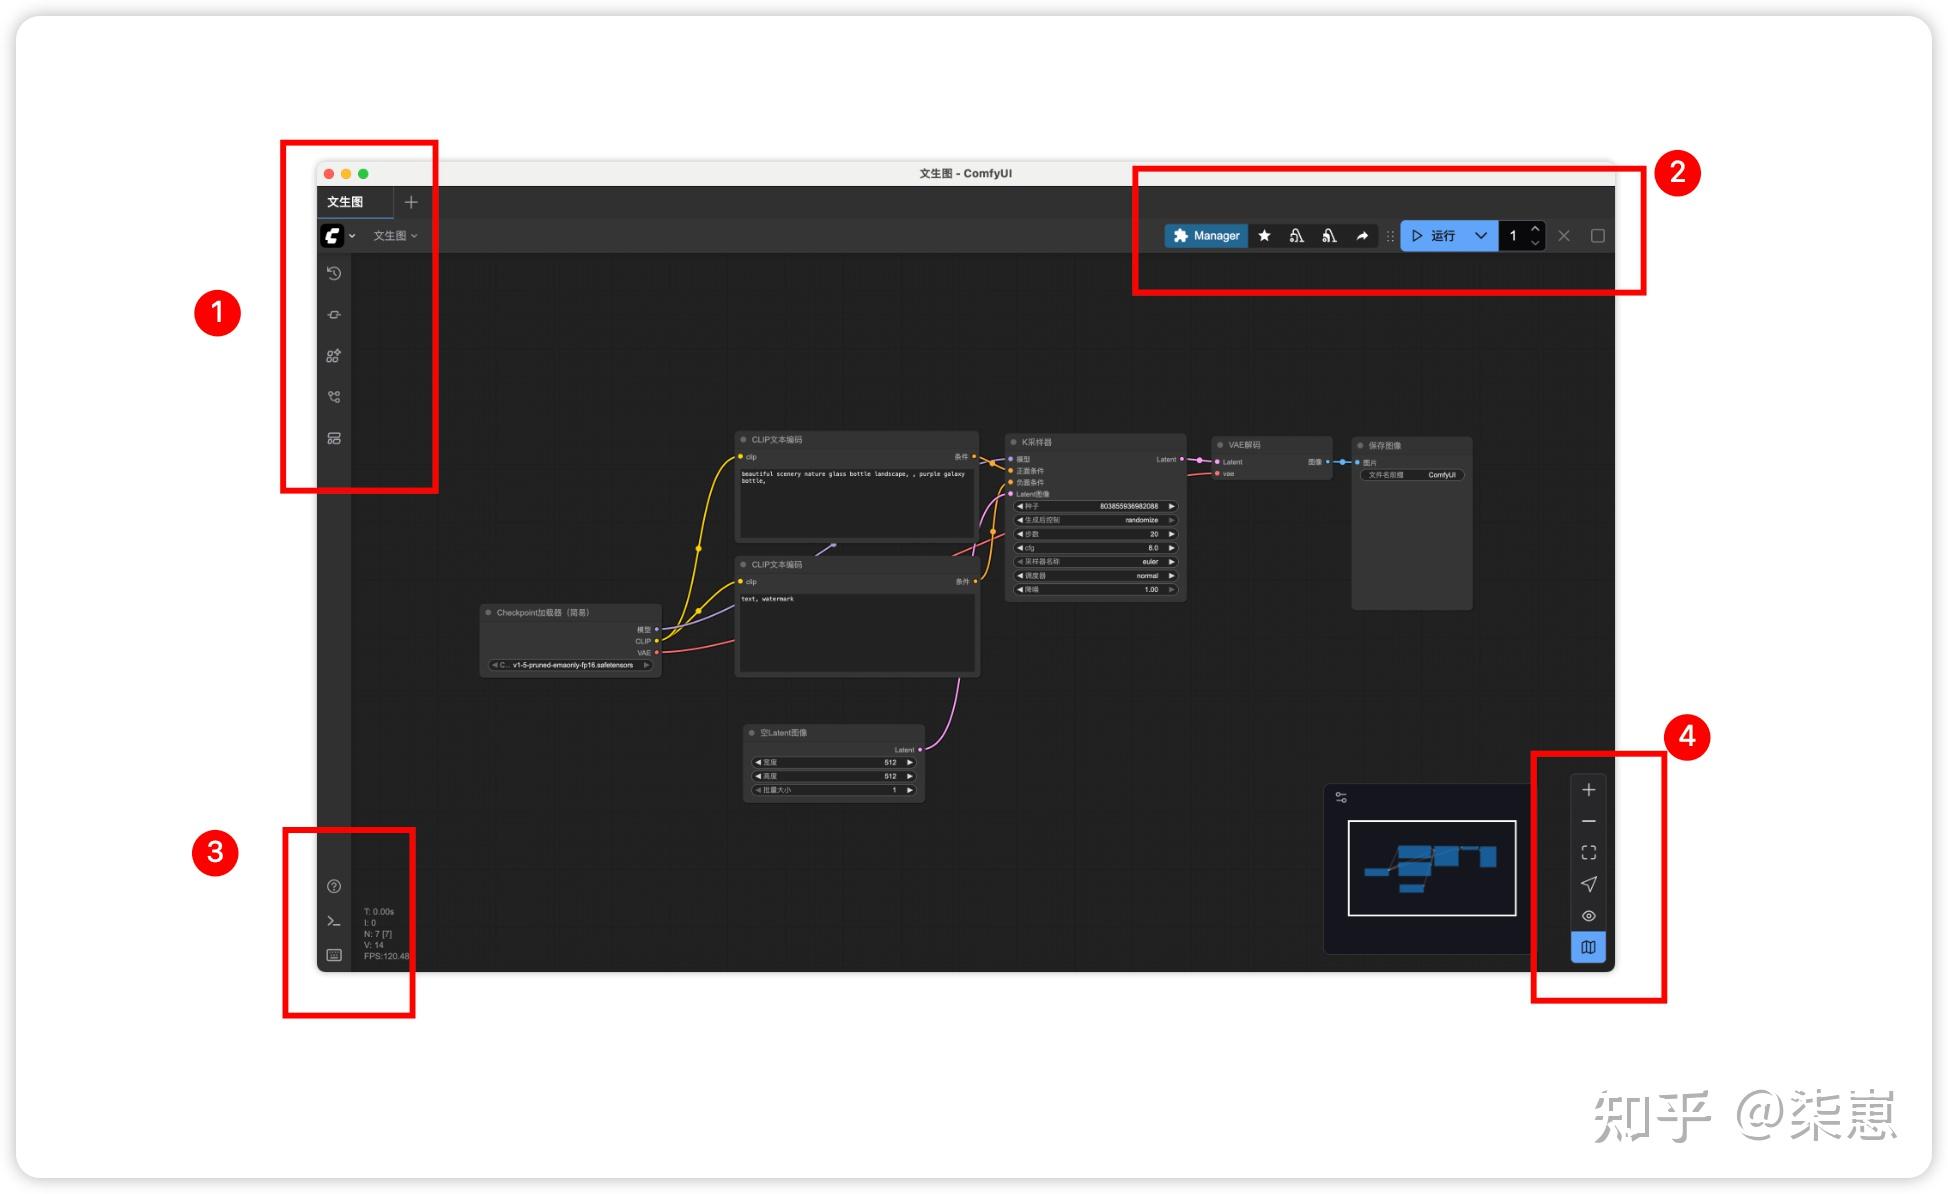Open the node library sidebar icon
The width and height of the screenshot is (1948, 1194).
point(334,315)
